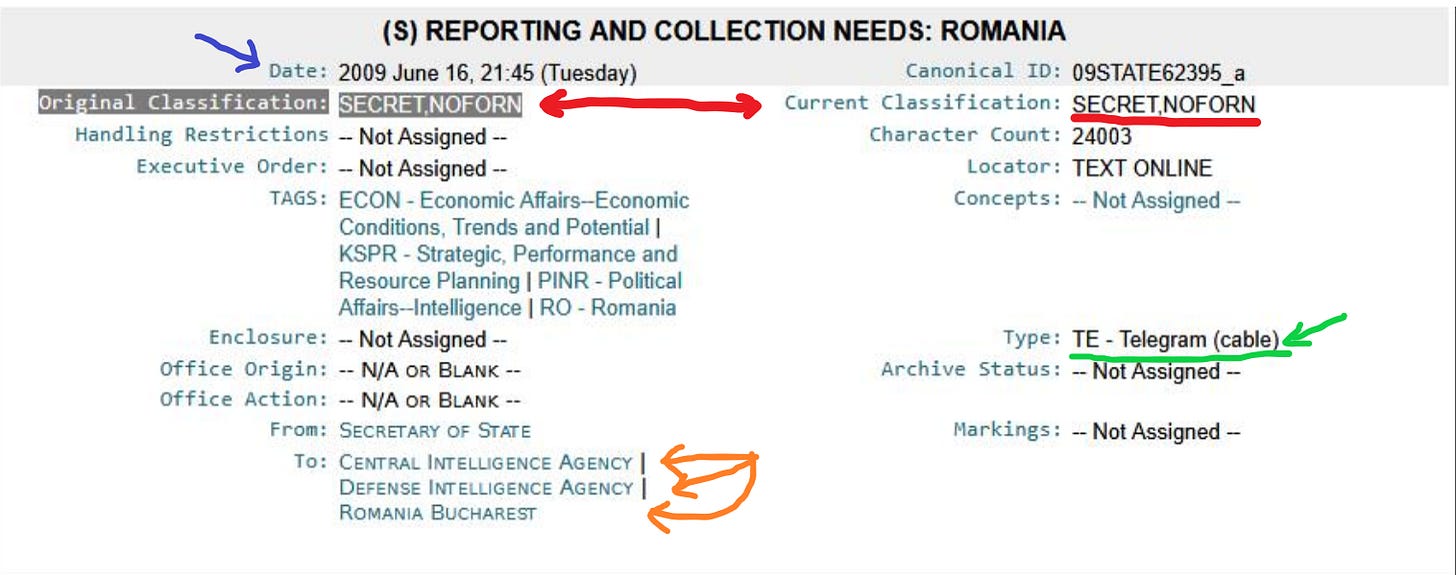Open the RO - Romania tag link

pos(608,308)
